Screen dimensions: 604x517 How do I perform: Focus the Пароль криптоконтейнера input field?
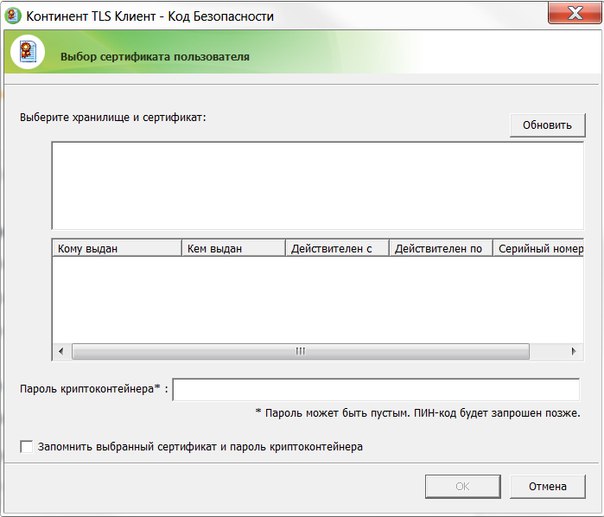pos(376,389)
